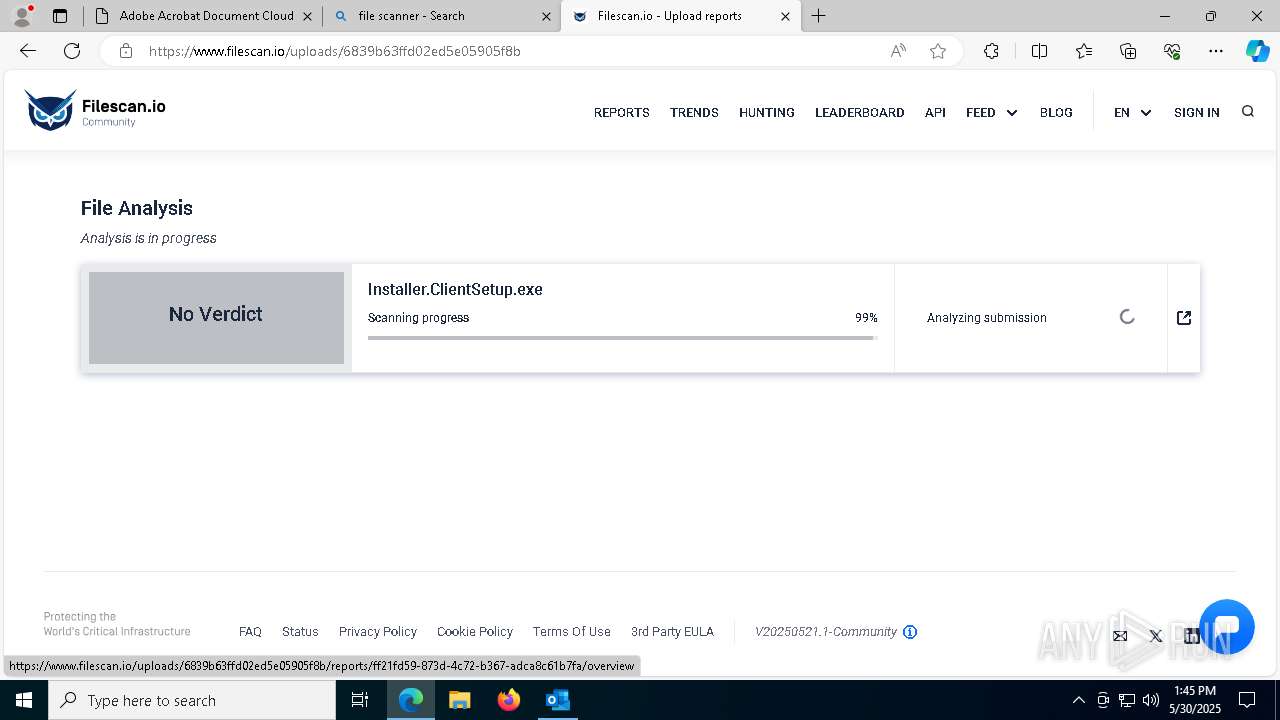
Task: Click the X (Twitter) footer icon
Action: pos(1156,636)
